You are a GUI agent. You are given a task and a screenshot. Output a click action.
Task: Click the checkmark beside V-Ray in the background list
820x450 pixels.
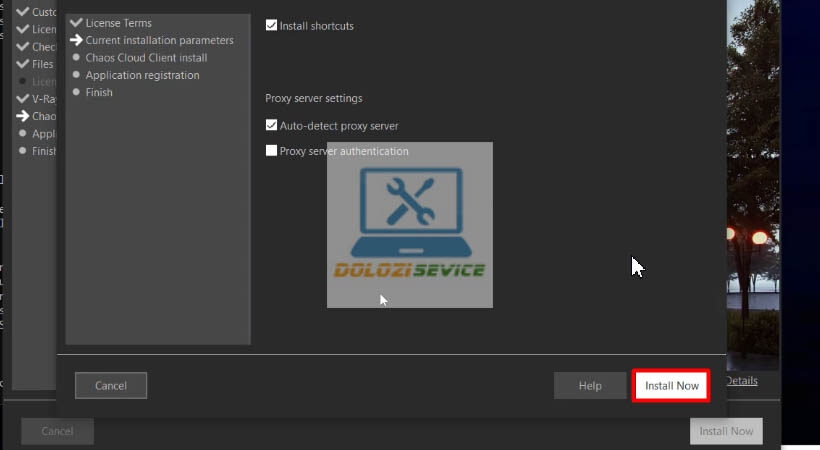23,99
